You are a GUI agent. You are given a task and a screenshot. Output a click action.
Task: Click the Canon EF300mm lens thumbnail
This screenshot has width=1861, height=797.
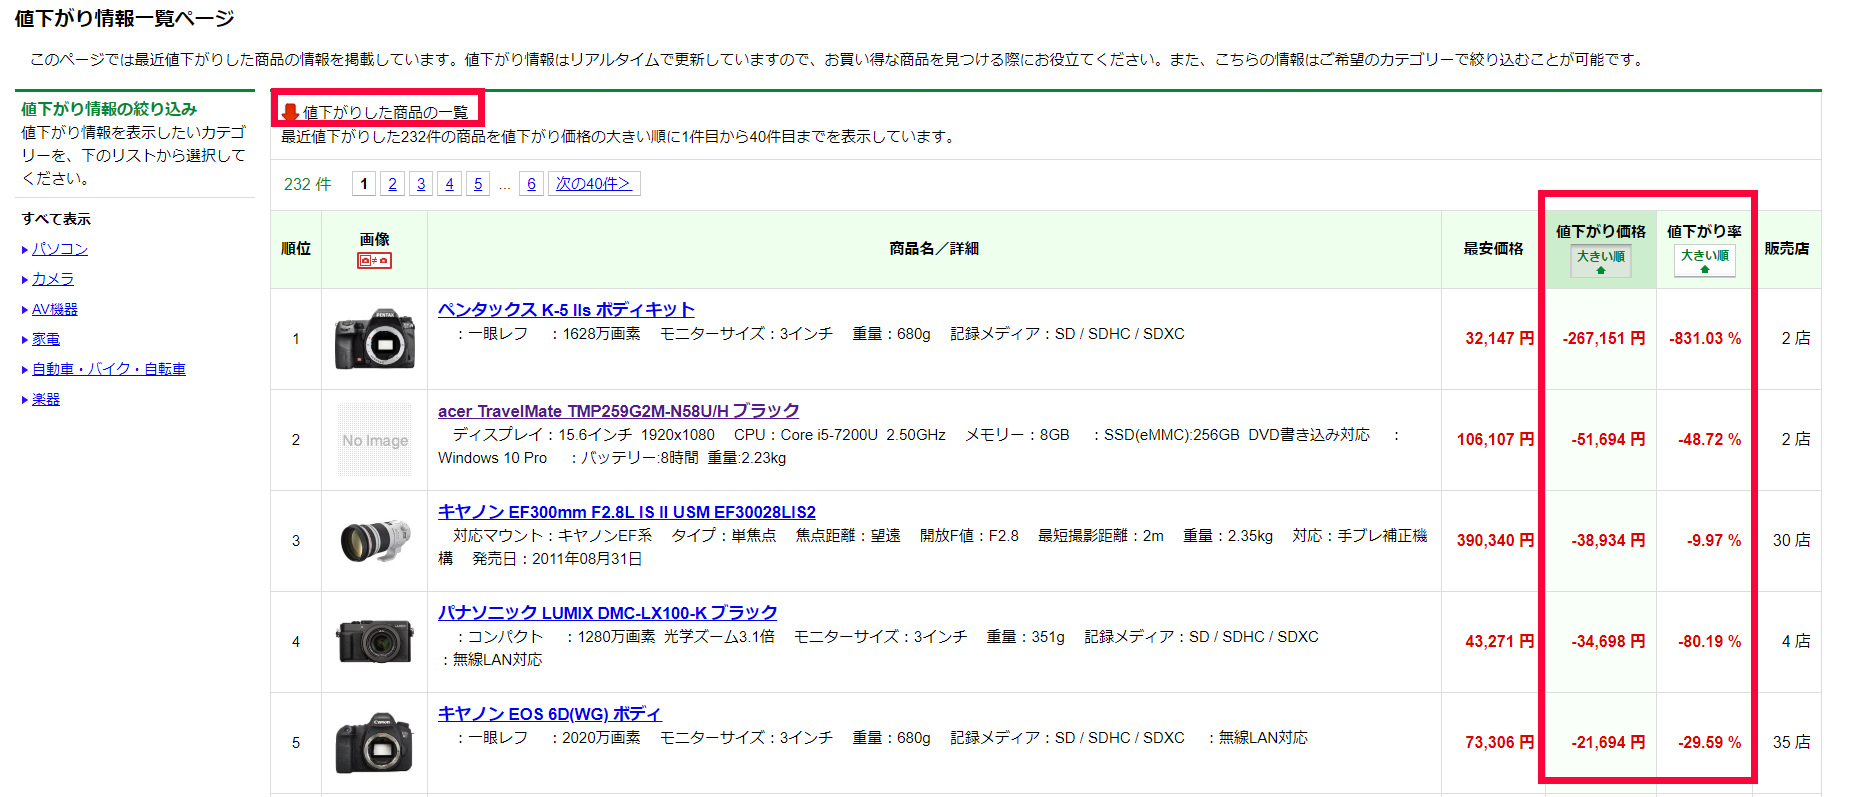coord(374,541)
